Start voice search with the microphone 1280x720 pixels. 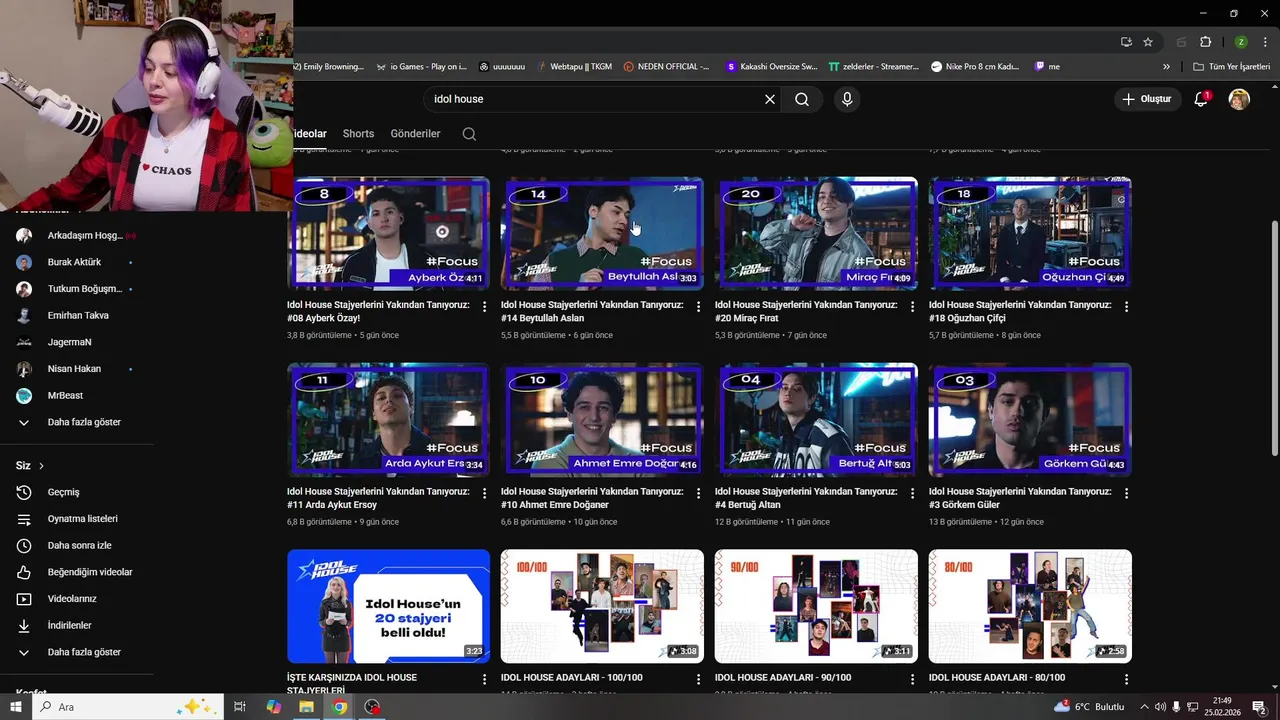tap(847, 99)
